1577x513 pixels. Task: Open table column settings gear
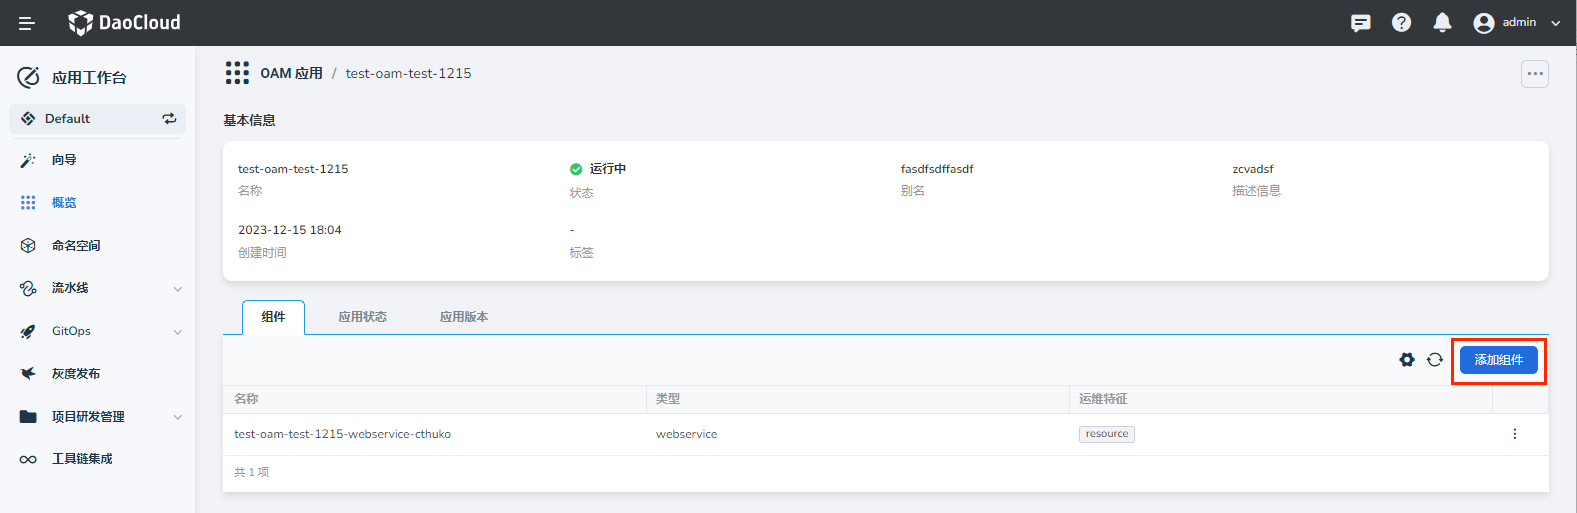tap(1407, 360)
